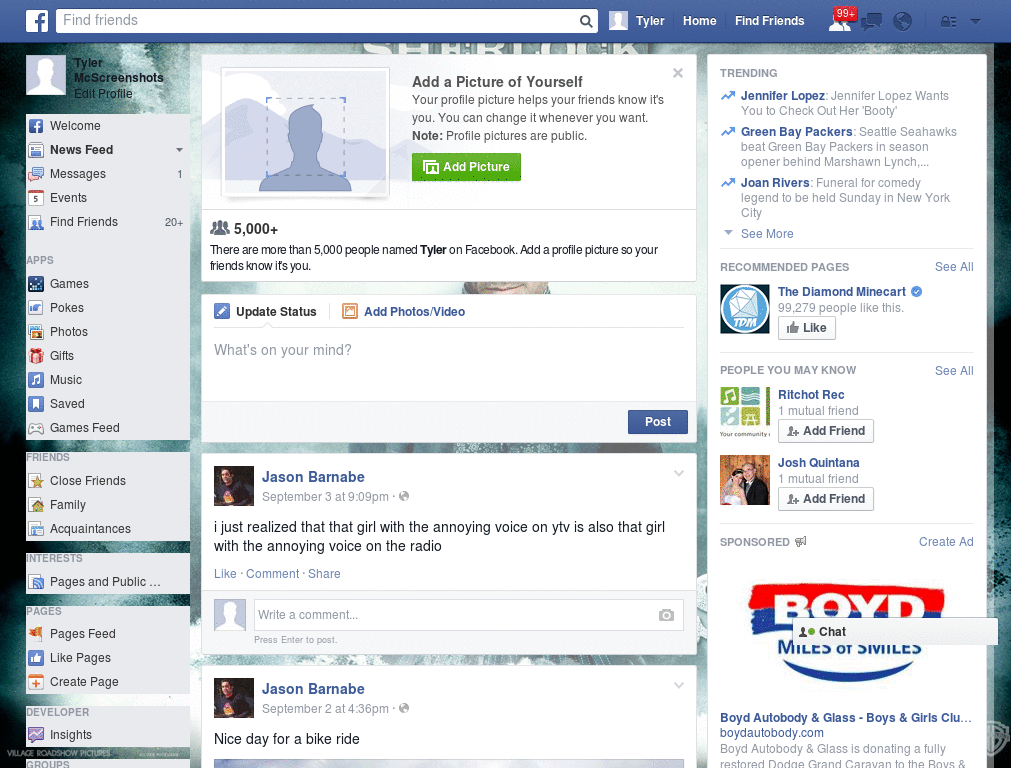Add Ritchot Rec as a friend
This screenshot has height=768, width=1024.
[825, 431]
